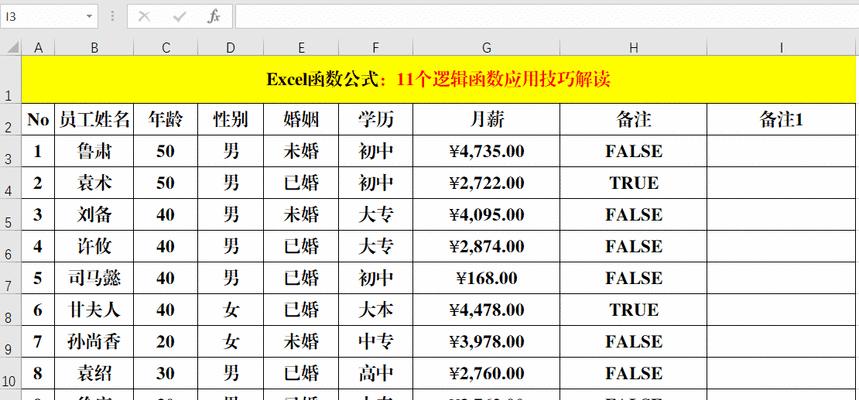Click the '学历' header cell

pyautogui.click(x=375, y=119)
